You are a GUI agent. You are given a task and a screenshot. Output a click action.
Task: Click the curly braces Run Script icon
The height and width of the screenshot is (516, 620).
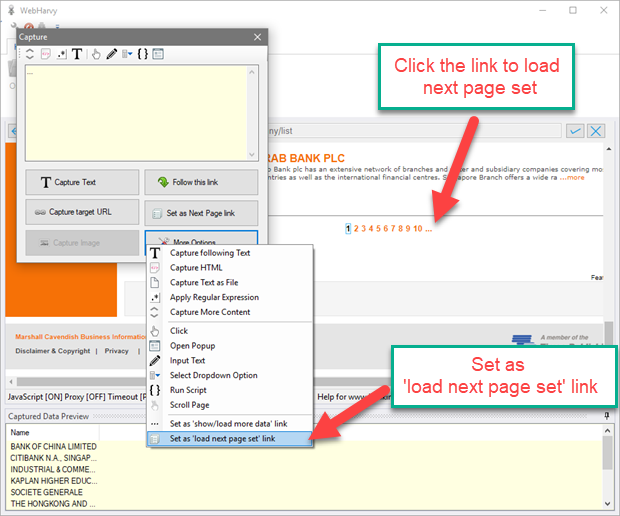(142, 54)
